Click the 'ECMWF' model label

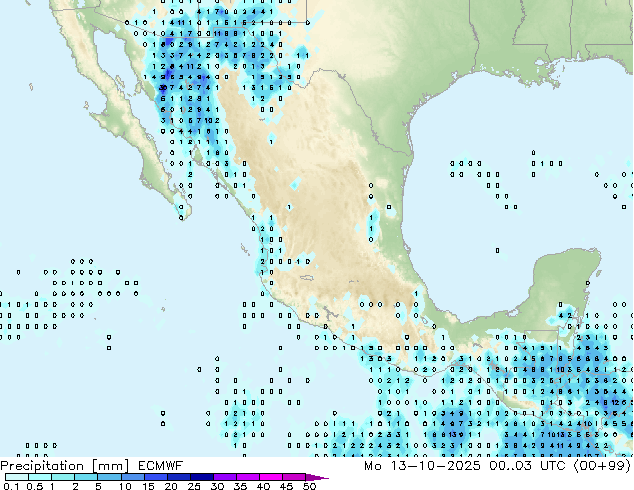click(161, 466)
